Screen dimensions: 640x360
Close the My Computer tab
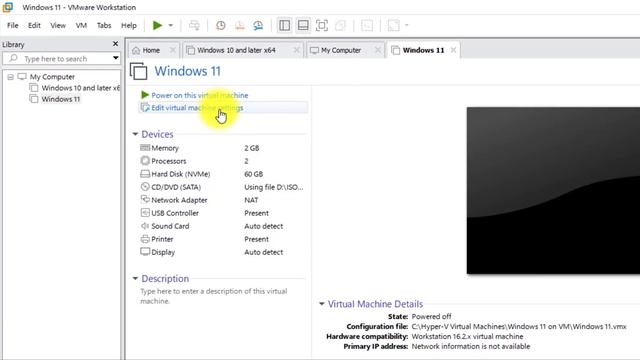(378, 50)
